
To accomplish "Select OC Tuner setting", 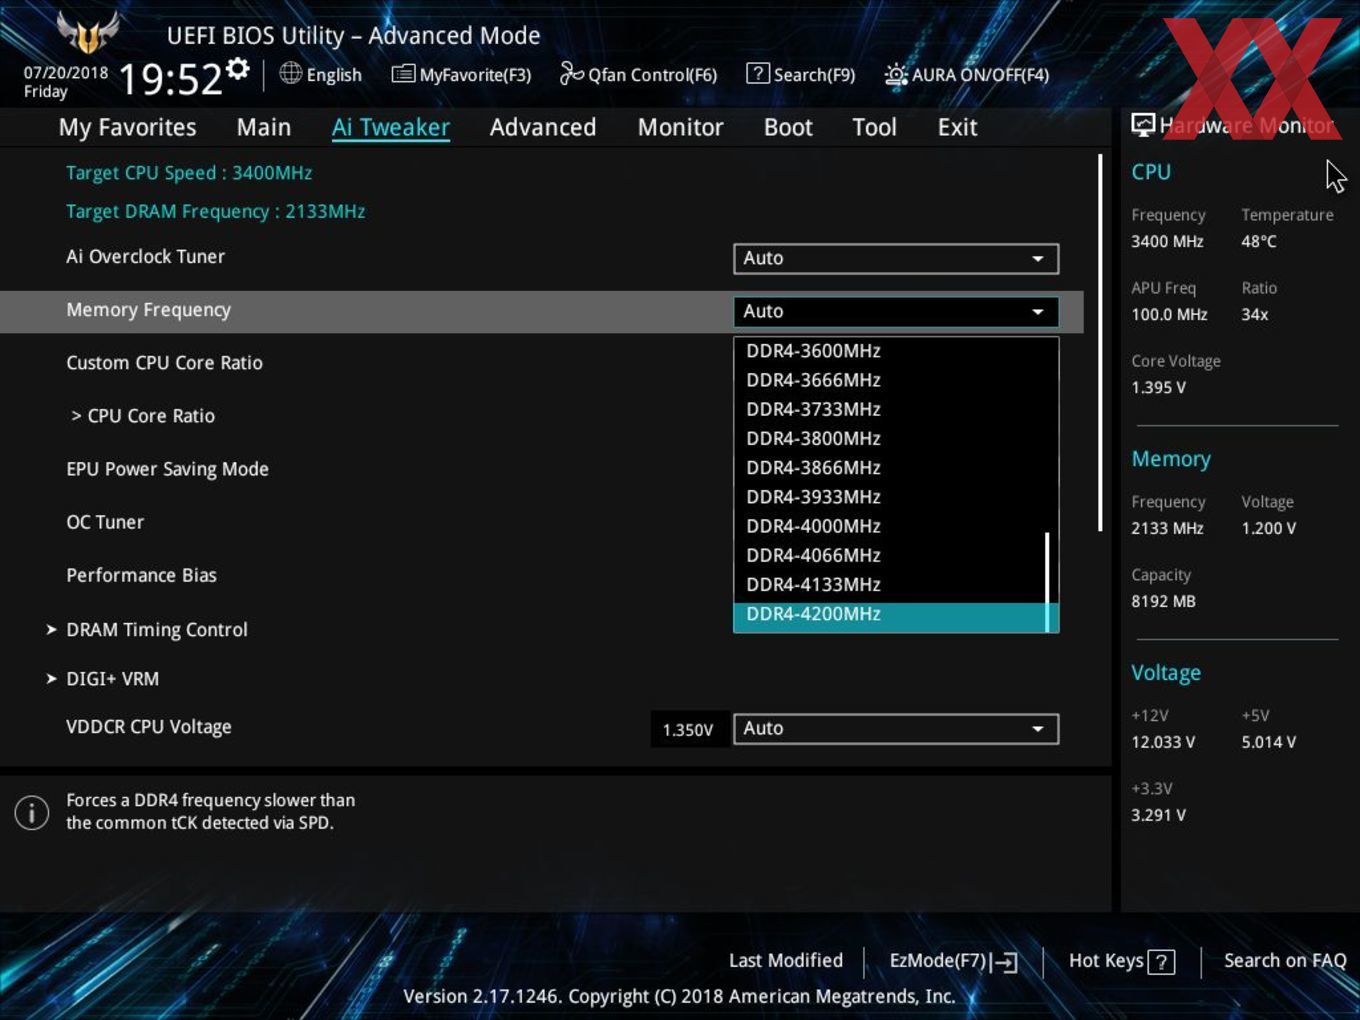I will [105, 522].
